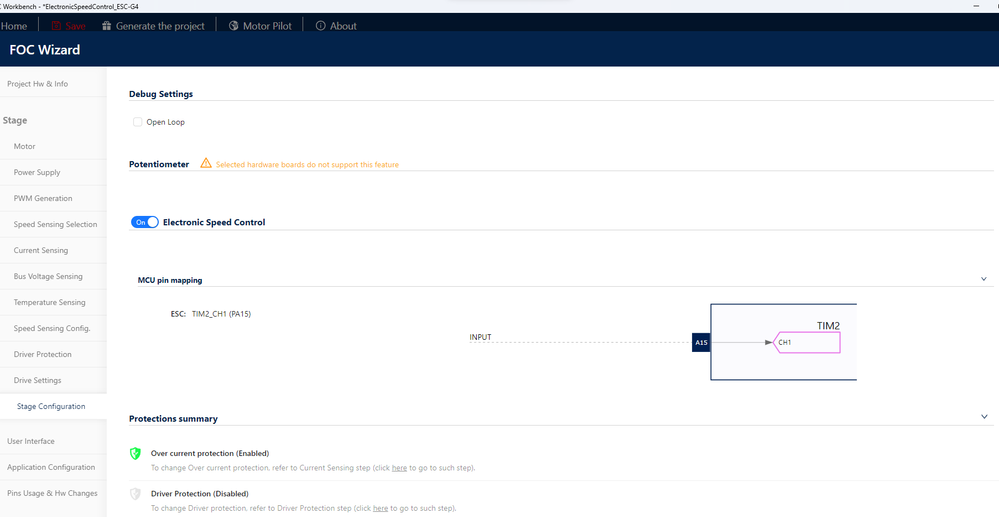Turn off the Electronic Speed Control switch
Viewport: 999px width, 517px height.
click(x=145, y=222)
